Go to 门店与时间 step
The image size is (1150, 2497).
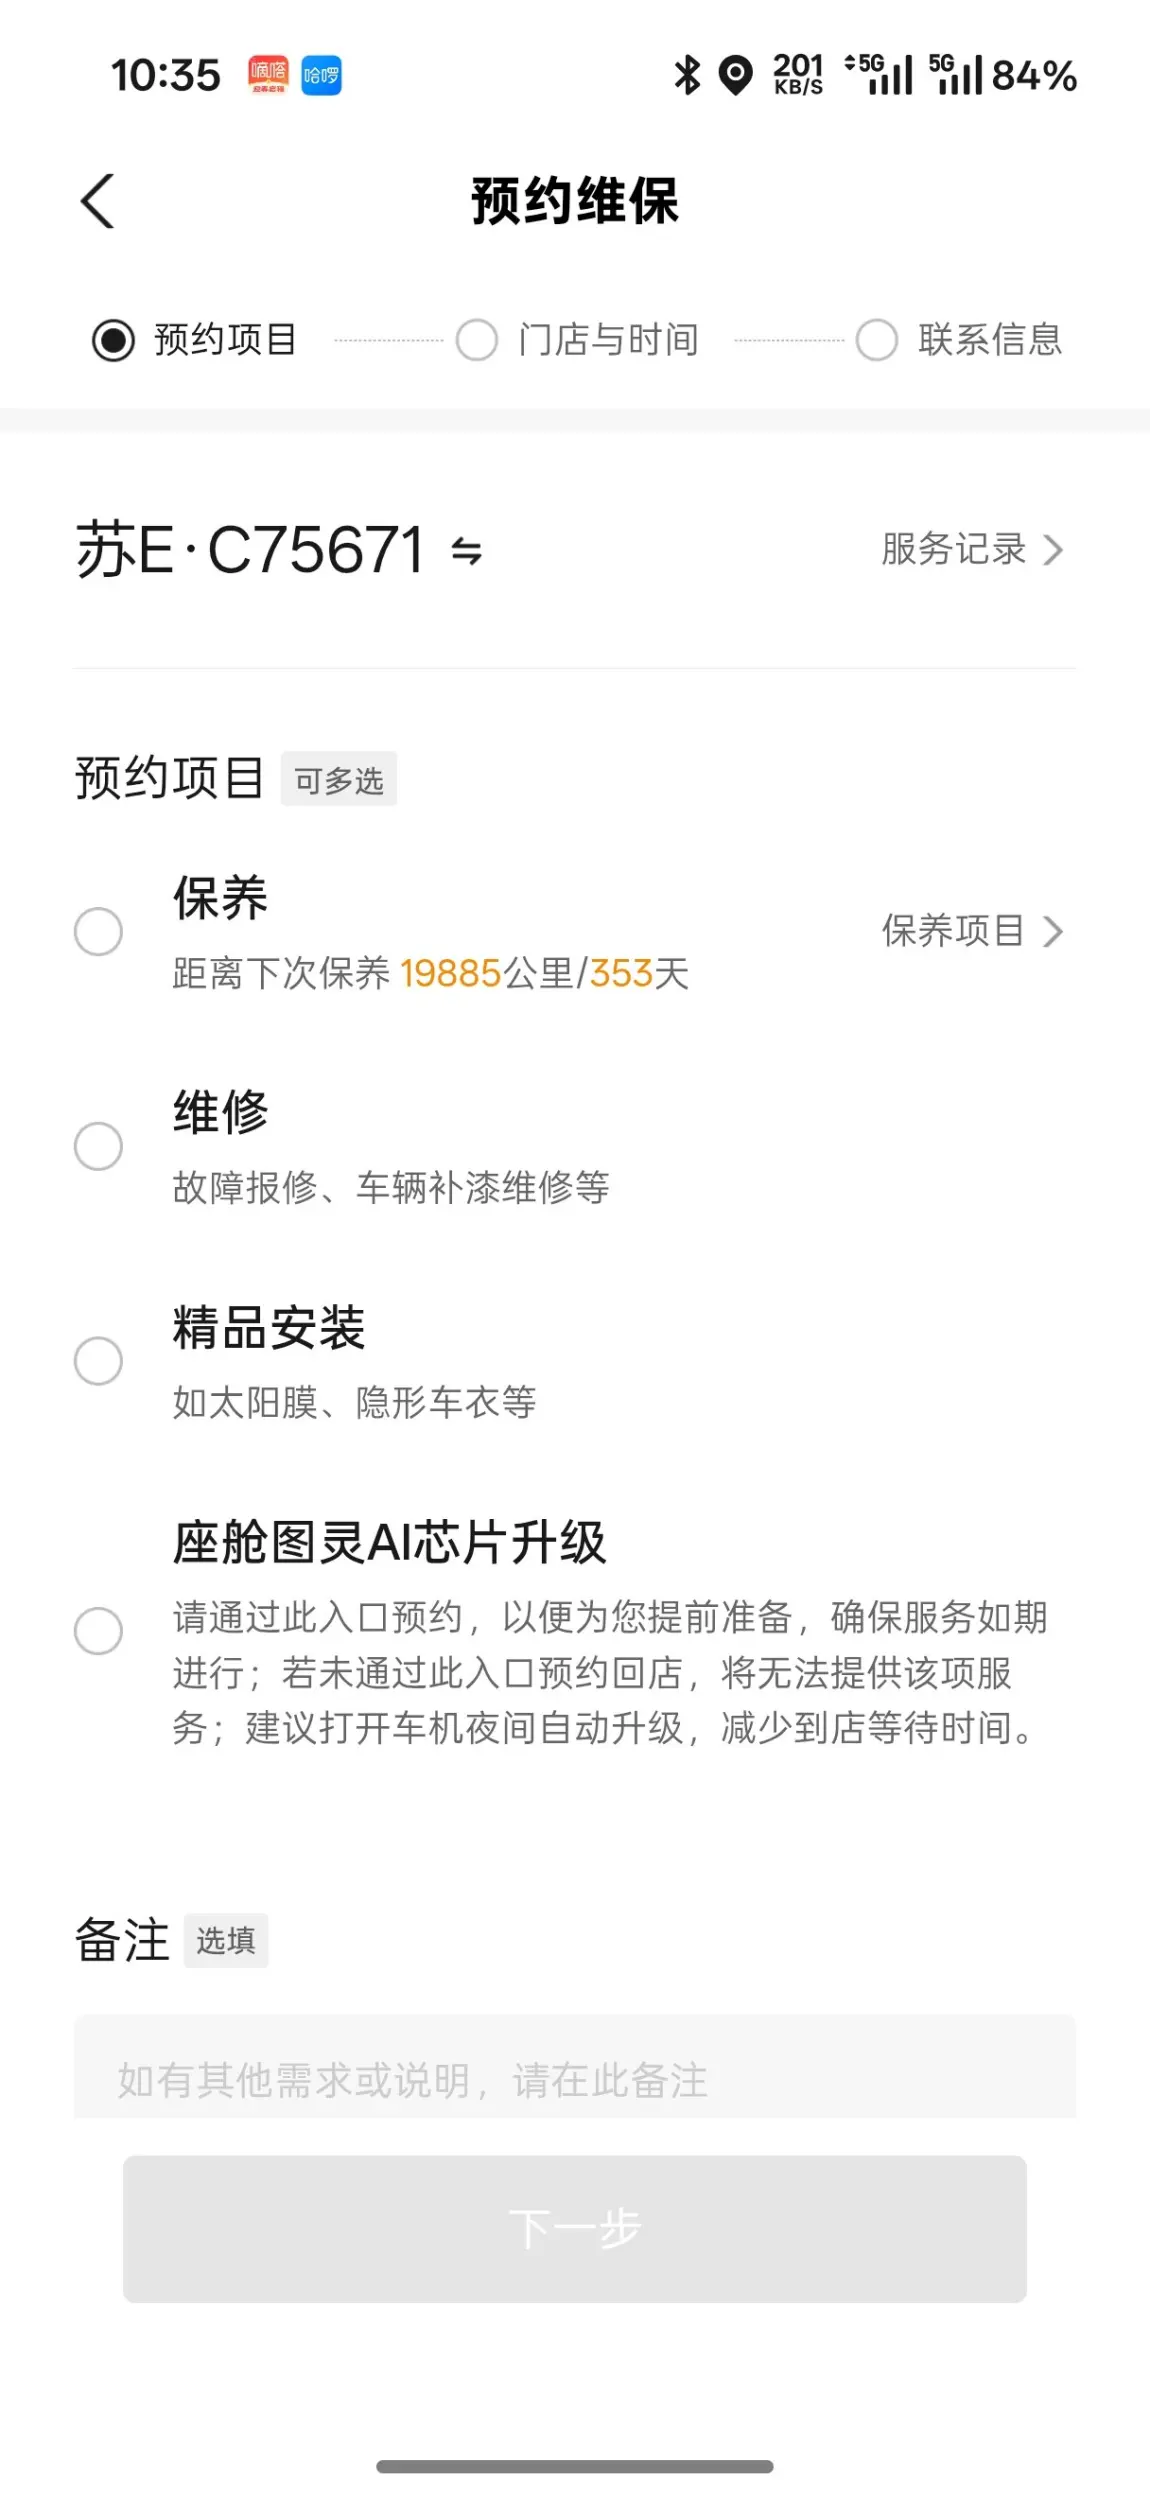(578, 340)
